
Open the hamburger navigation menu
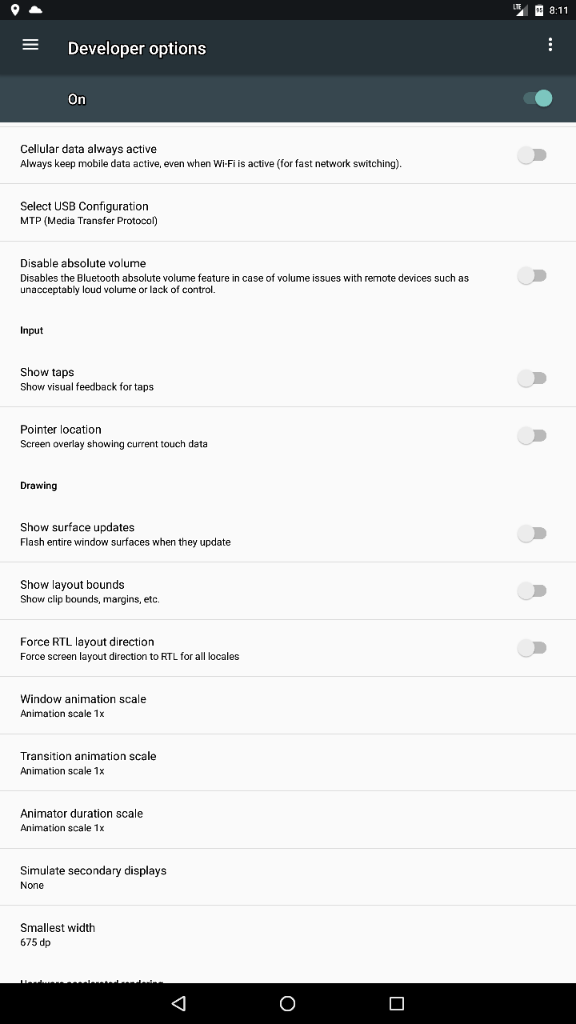[30, 45]
